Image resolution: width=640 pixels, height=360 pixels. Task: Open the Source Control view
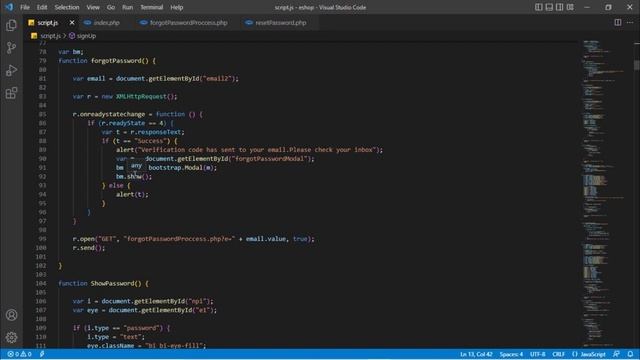[11, 48]
